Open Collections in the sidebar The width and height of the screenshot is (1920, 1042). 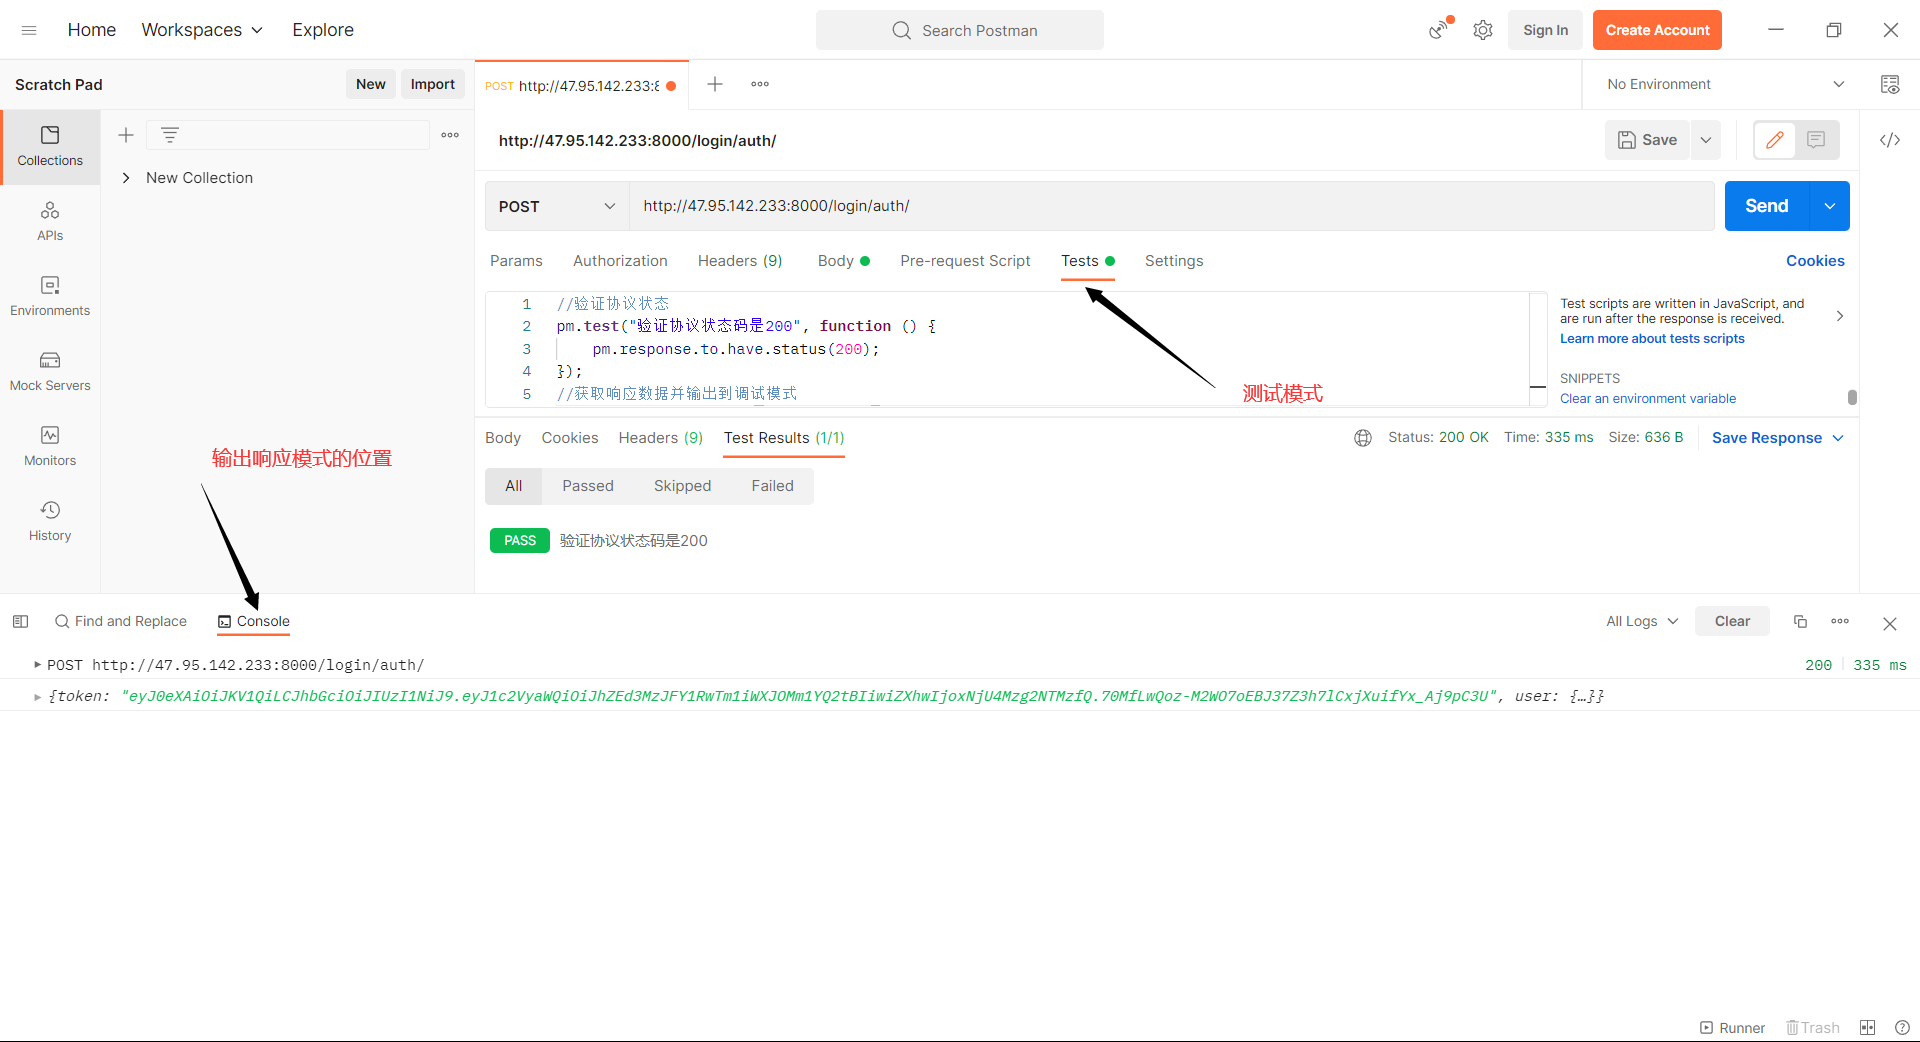50,146
